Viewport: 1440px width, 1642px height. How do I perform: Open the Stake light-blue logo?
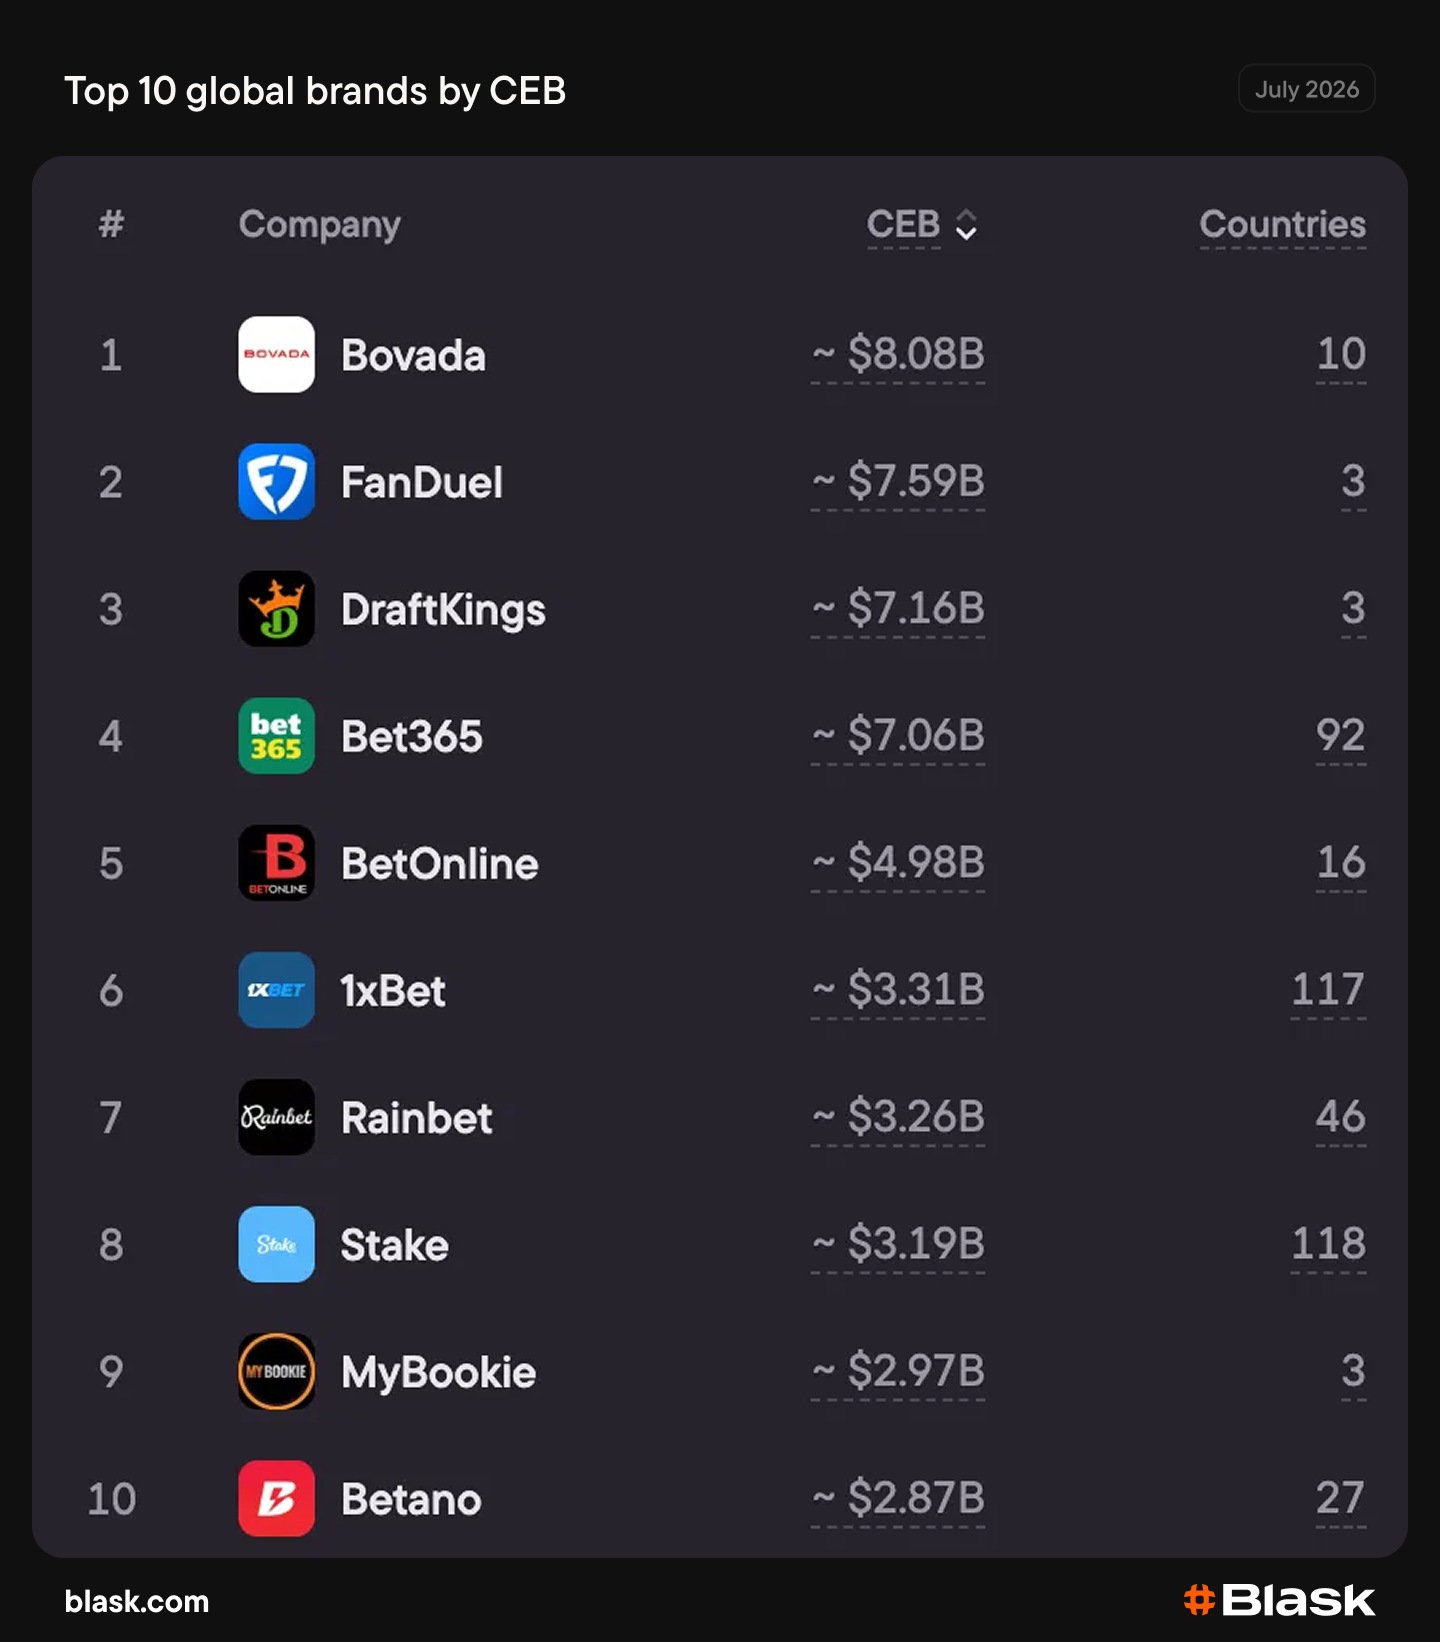276,1244
